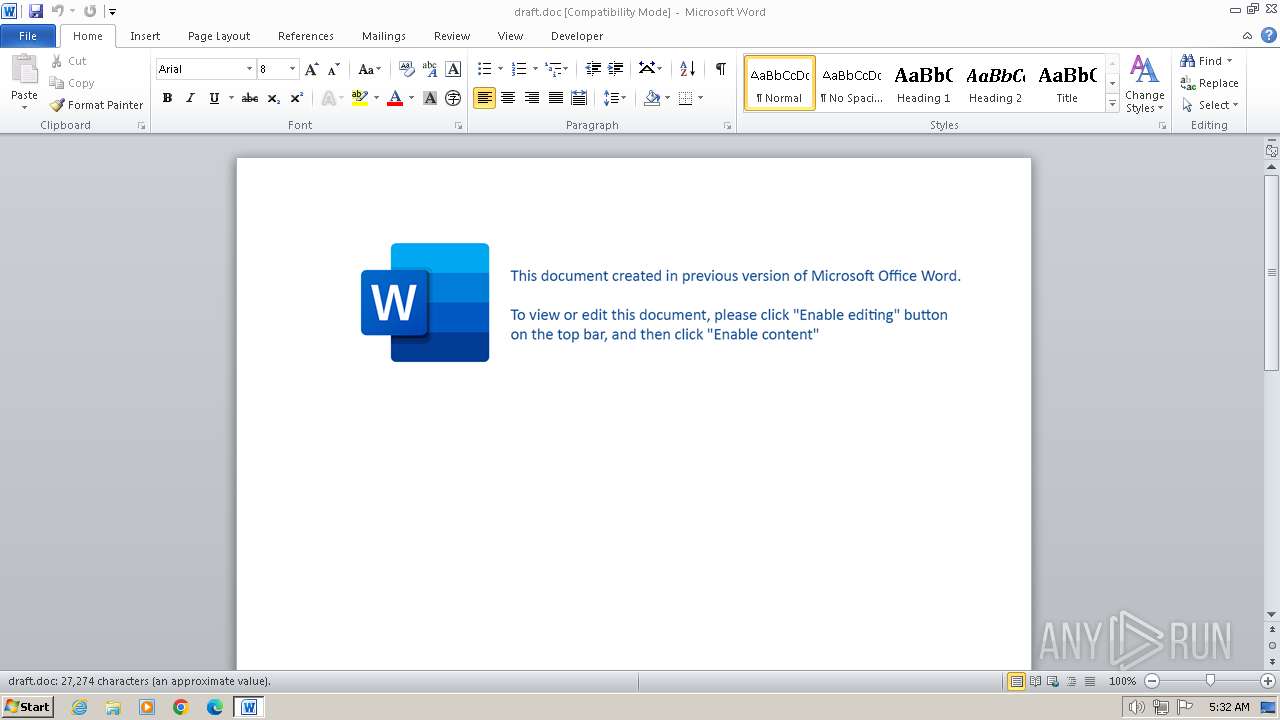Expand the Styles gallery
Viewport: 1280px width, 720px height.
pyautogui.click(x=1112, y=104)
